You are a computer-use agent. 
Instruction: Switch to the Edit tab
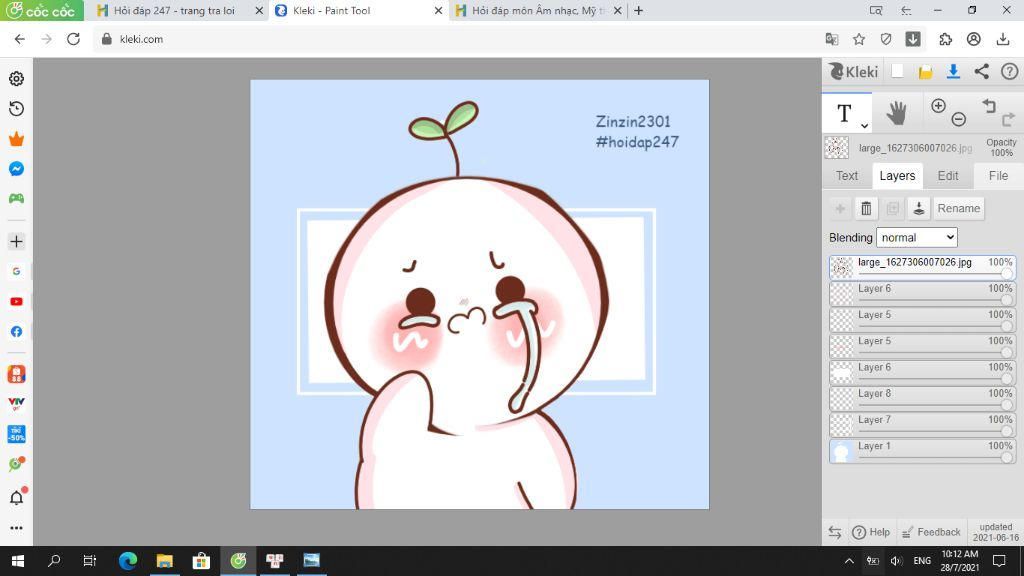click(948, 176)
